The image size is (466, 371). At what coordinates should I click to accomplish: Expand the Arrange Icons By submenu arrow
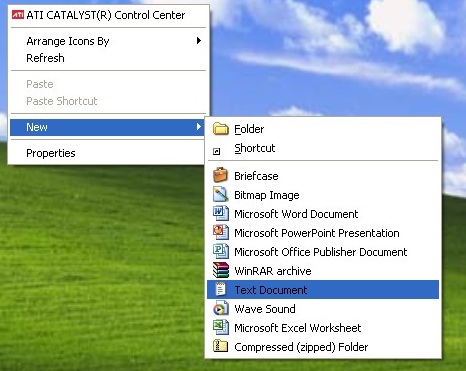click(x=199, y=41)
